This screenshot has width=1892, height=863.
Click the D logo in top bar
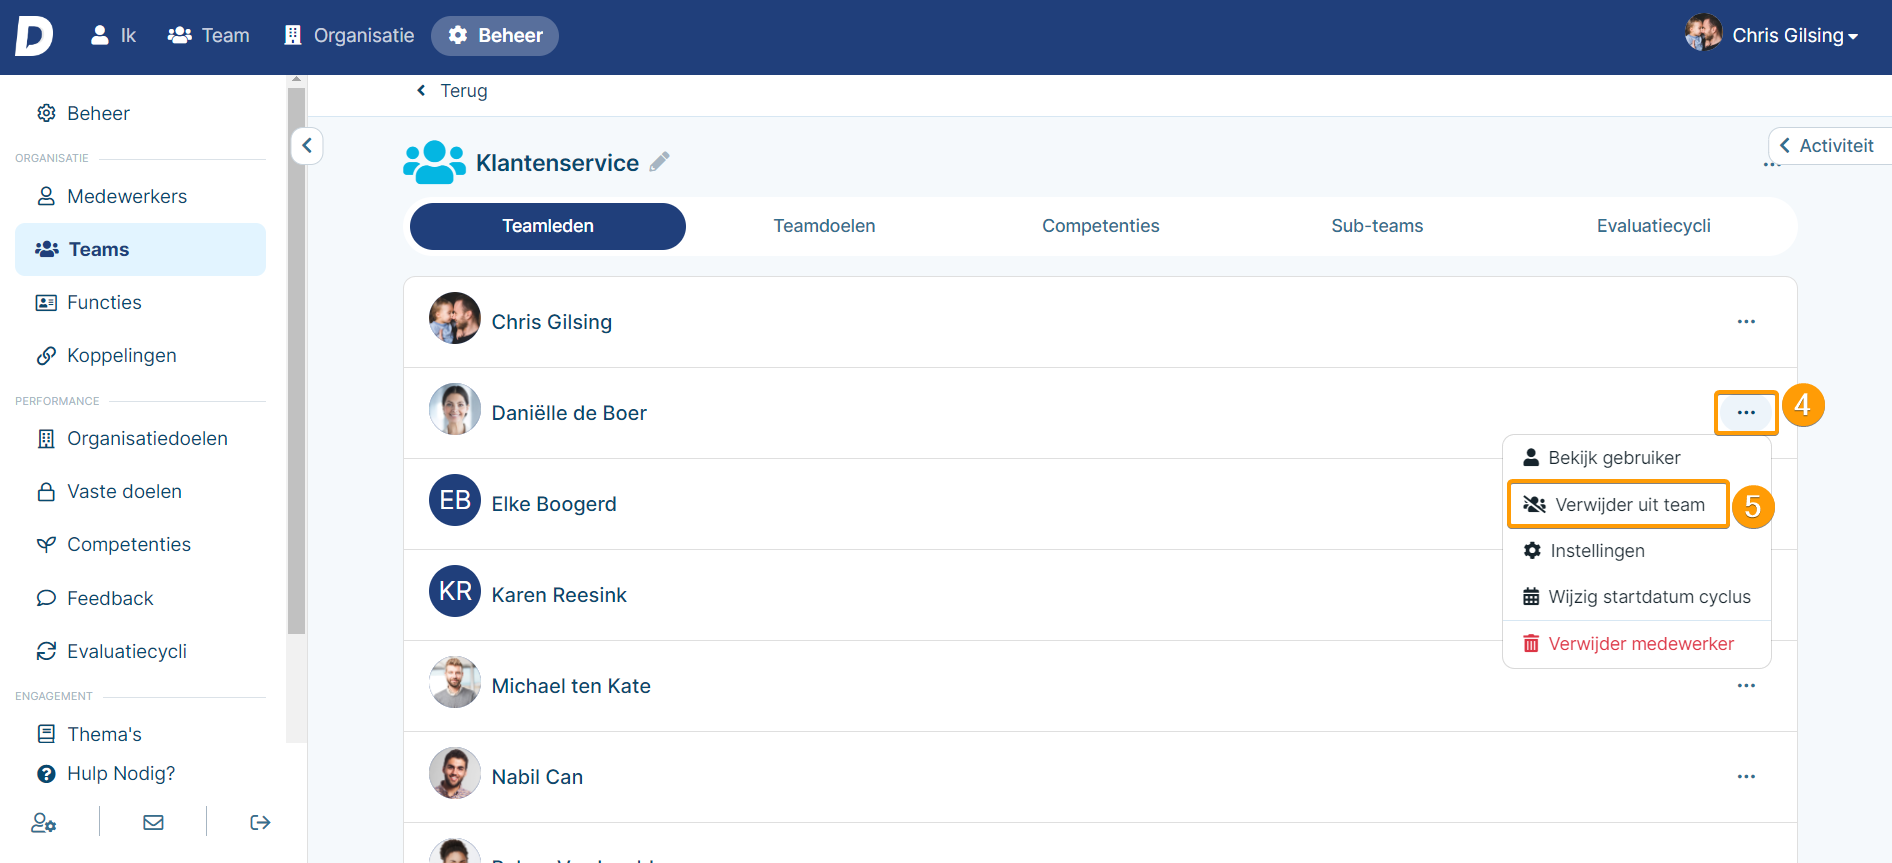tap(34, 36)
